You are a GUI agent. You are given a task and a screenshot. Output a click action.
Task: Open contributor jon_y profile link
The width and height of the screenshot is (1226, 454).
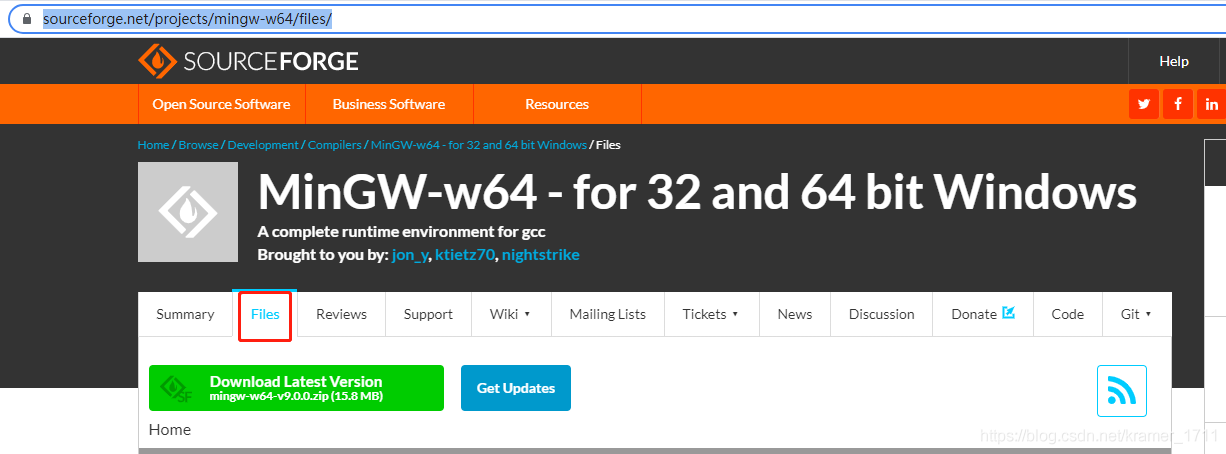[409, 254]
